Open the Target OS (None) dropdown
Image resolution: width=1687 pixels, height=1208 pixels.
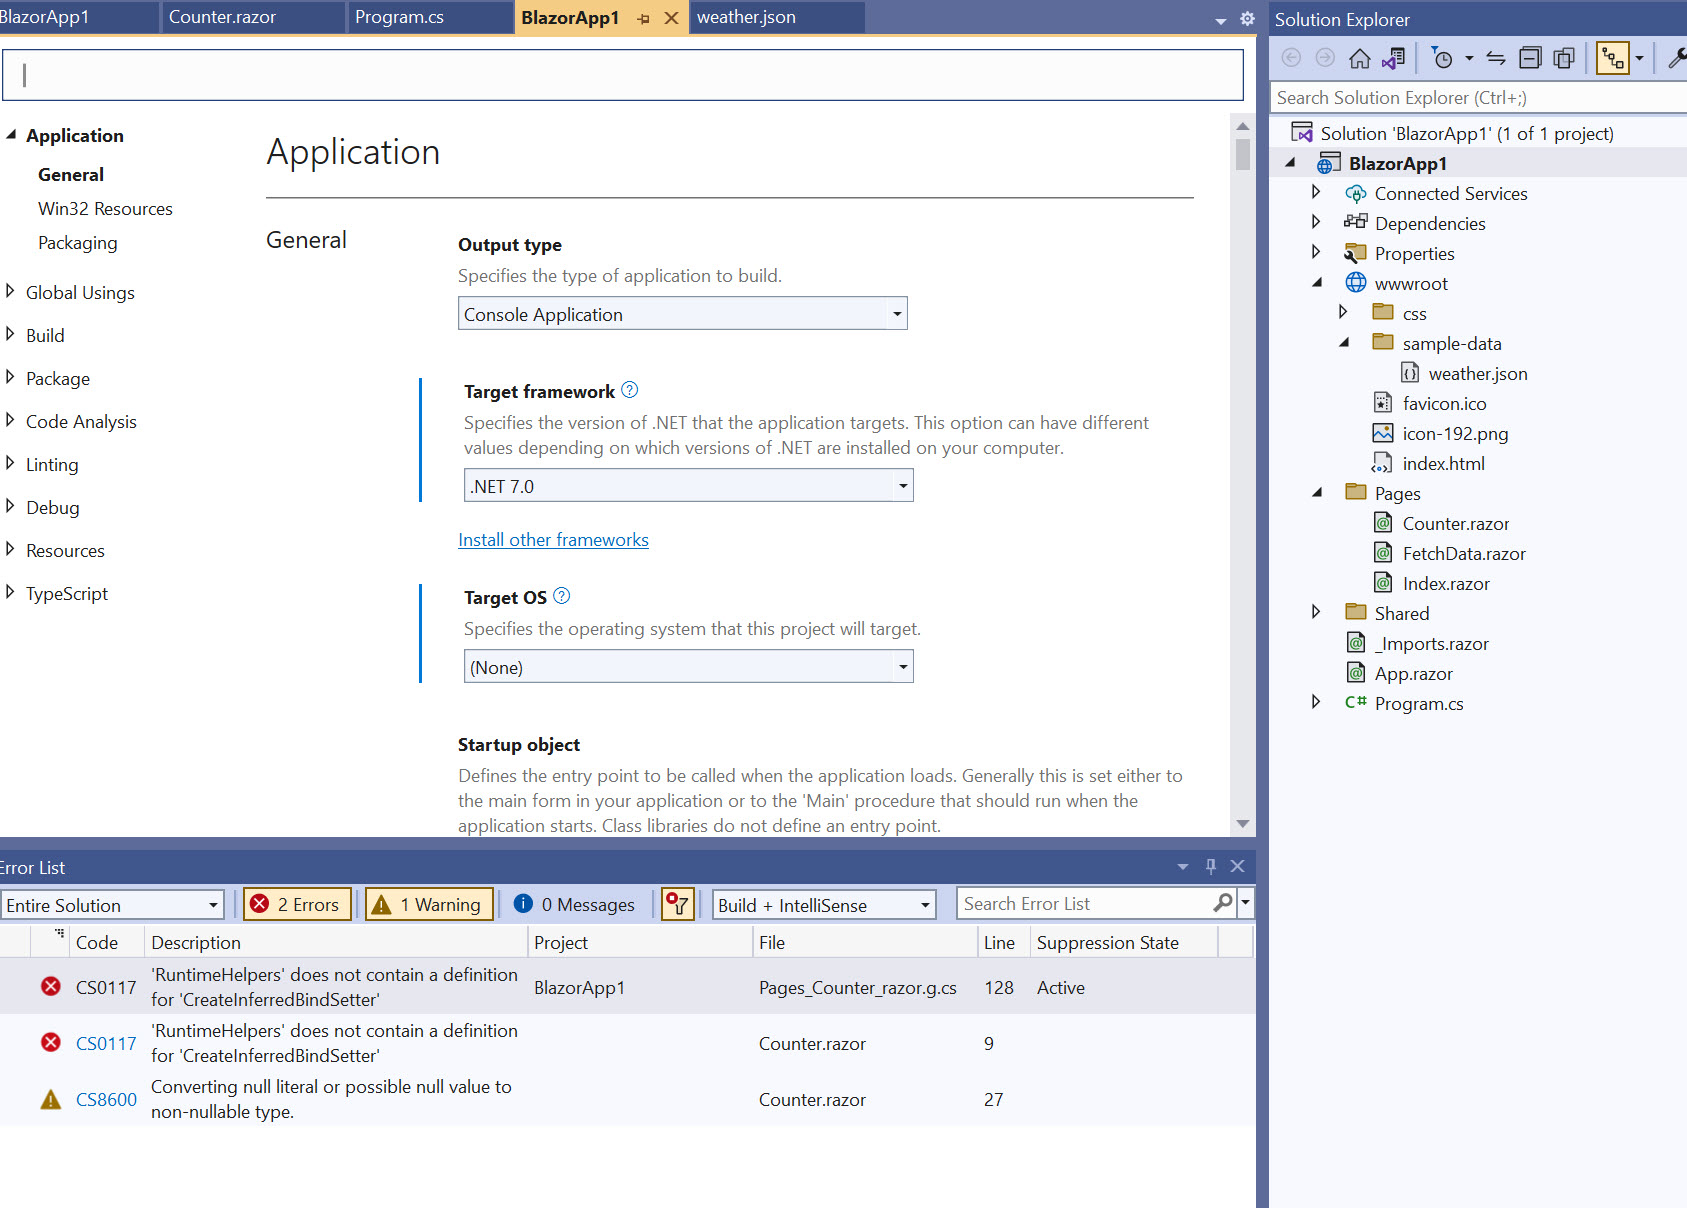coord(689,667)
